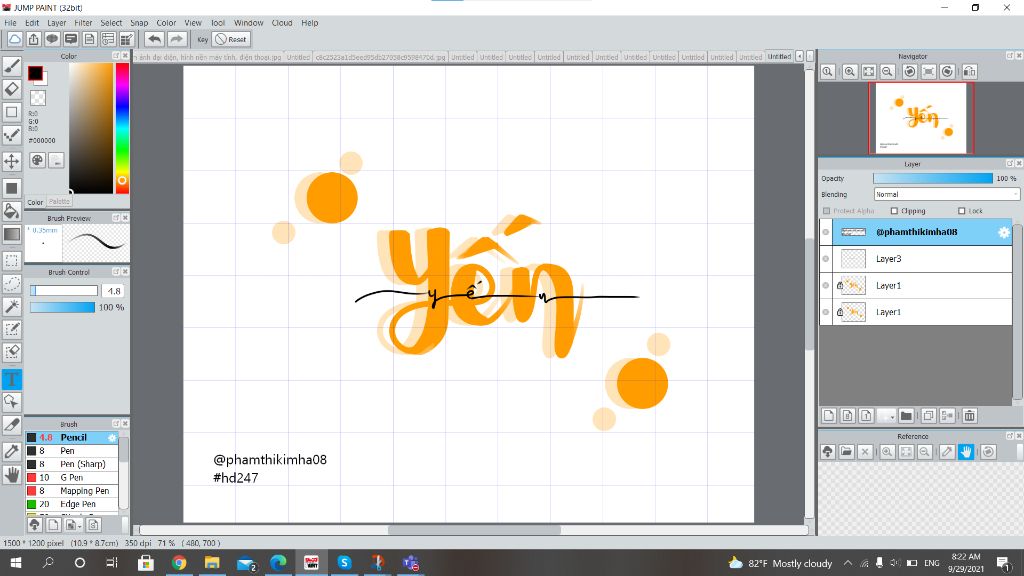Expand document tabs list arrow
Viewport: 1024px width, 576px height.
[799, 57]
